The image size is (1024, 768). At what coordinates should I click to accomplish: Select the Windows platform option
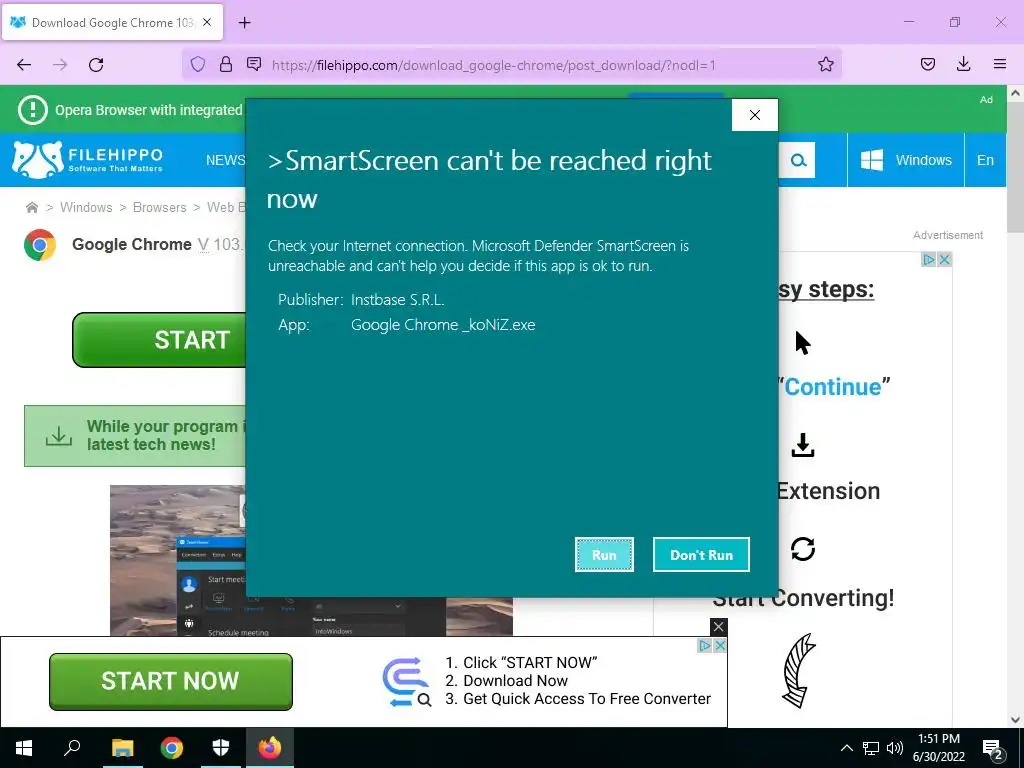[x=906, y=160]
